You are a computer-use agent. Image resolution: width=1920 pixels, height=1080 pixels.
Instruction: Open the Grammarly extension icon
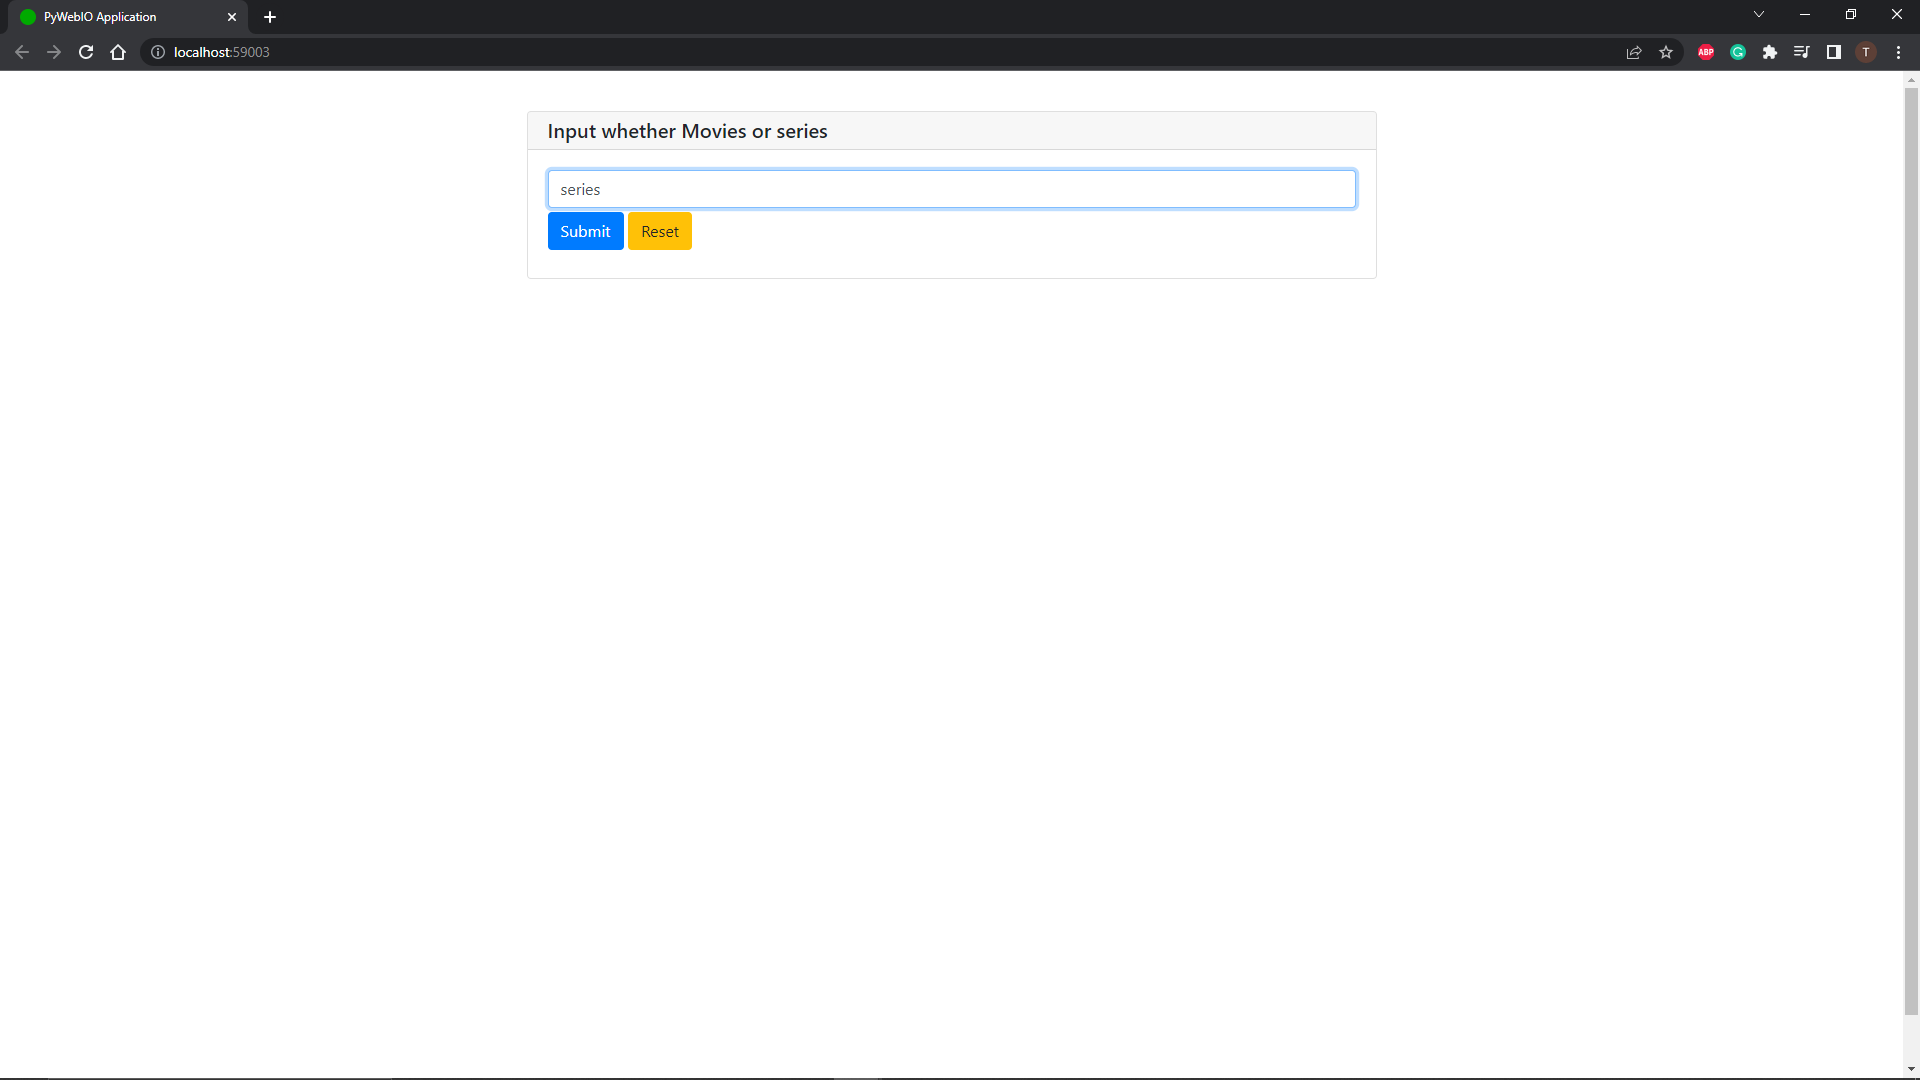point(1738,52)
